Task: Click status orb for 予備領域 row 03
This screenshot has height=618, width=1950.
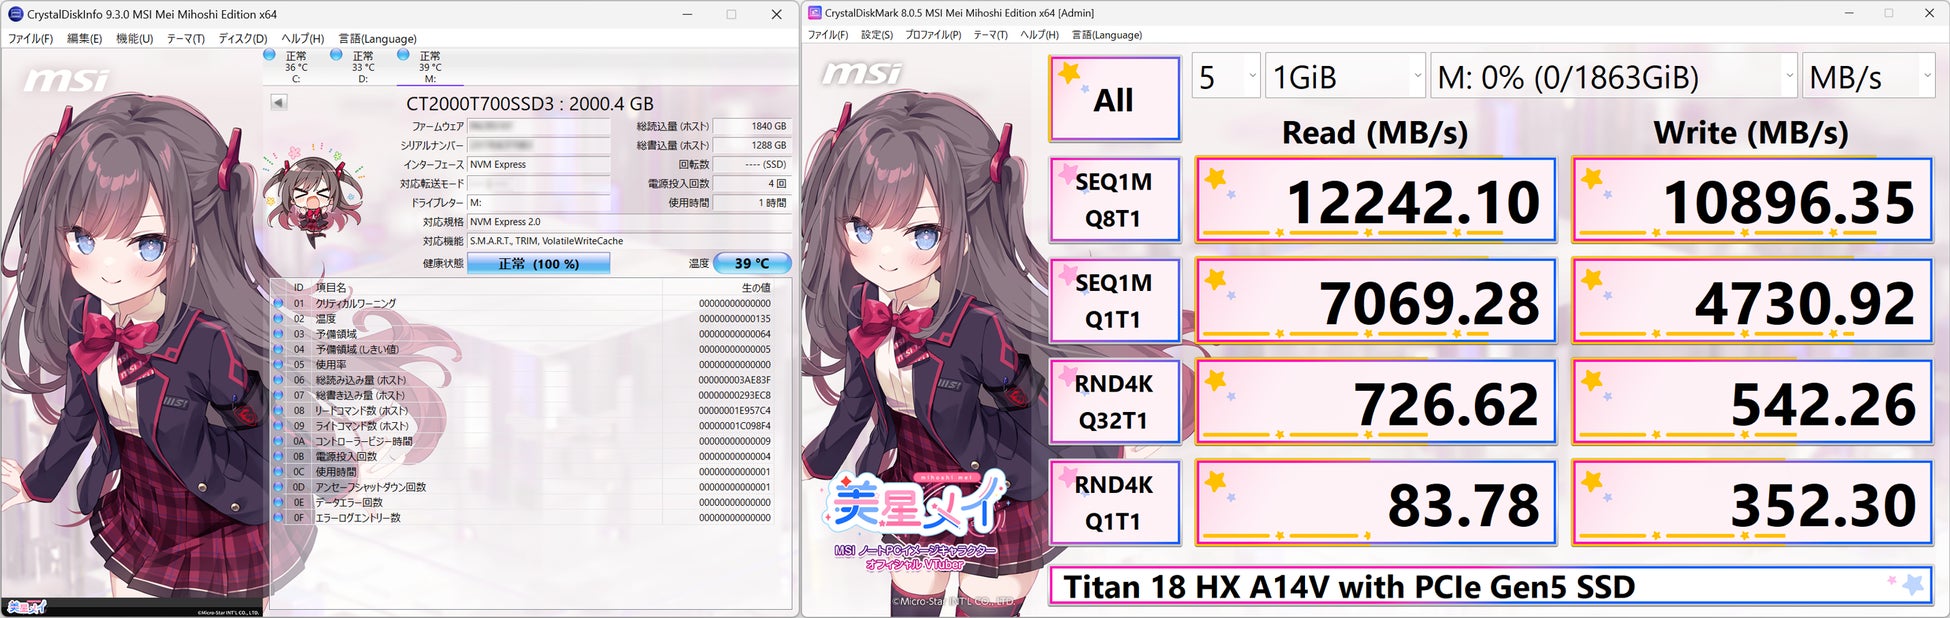Action: click(279, 334)
